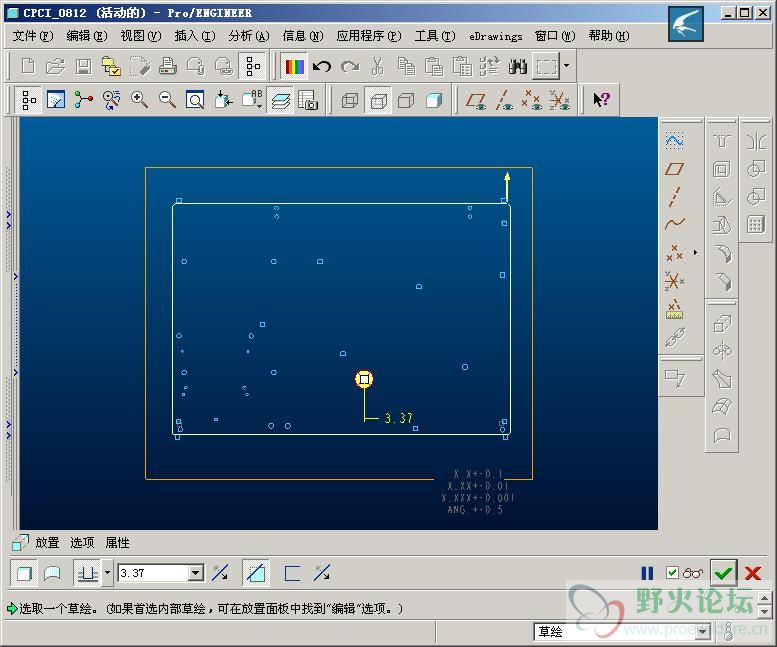Click the Undo arrow in the toolbar

tap(322, 67)
